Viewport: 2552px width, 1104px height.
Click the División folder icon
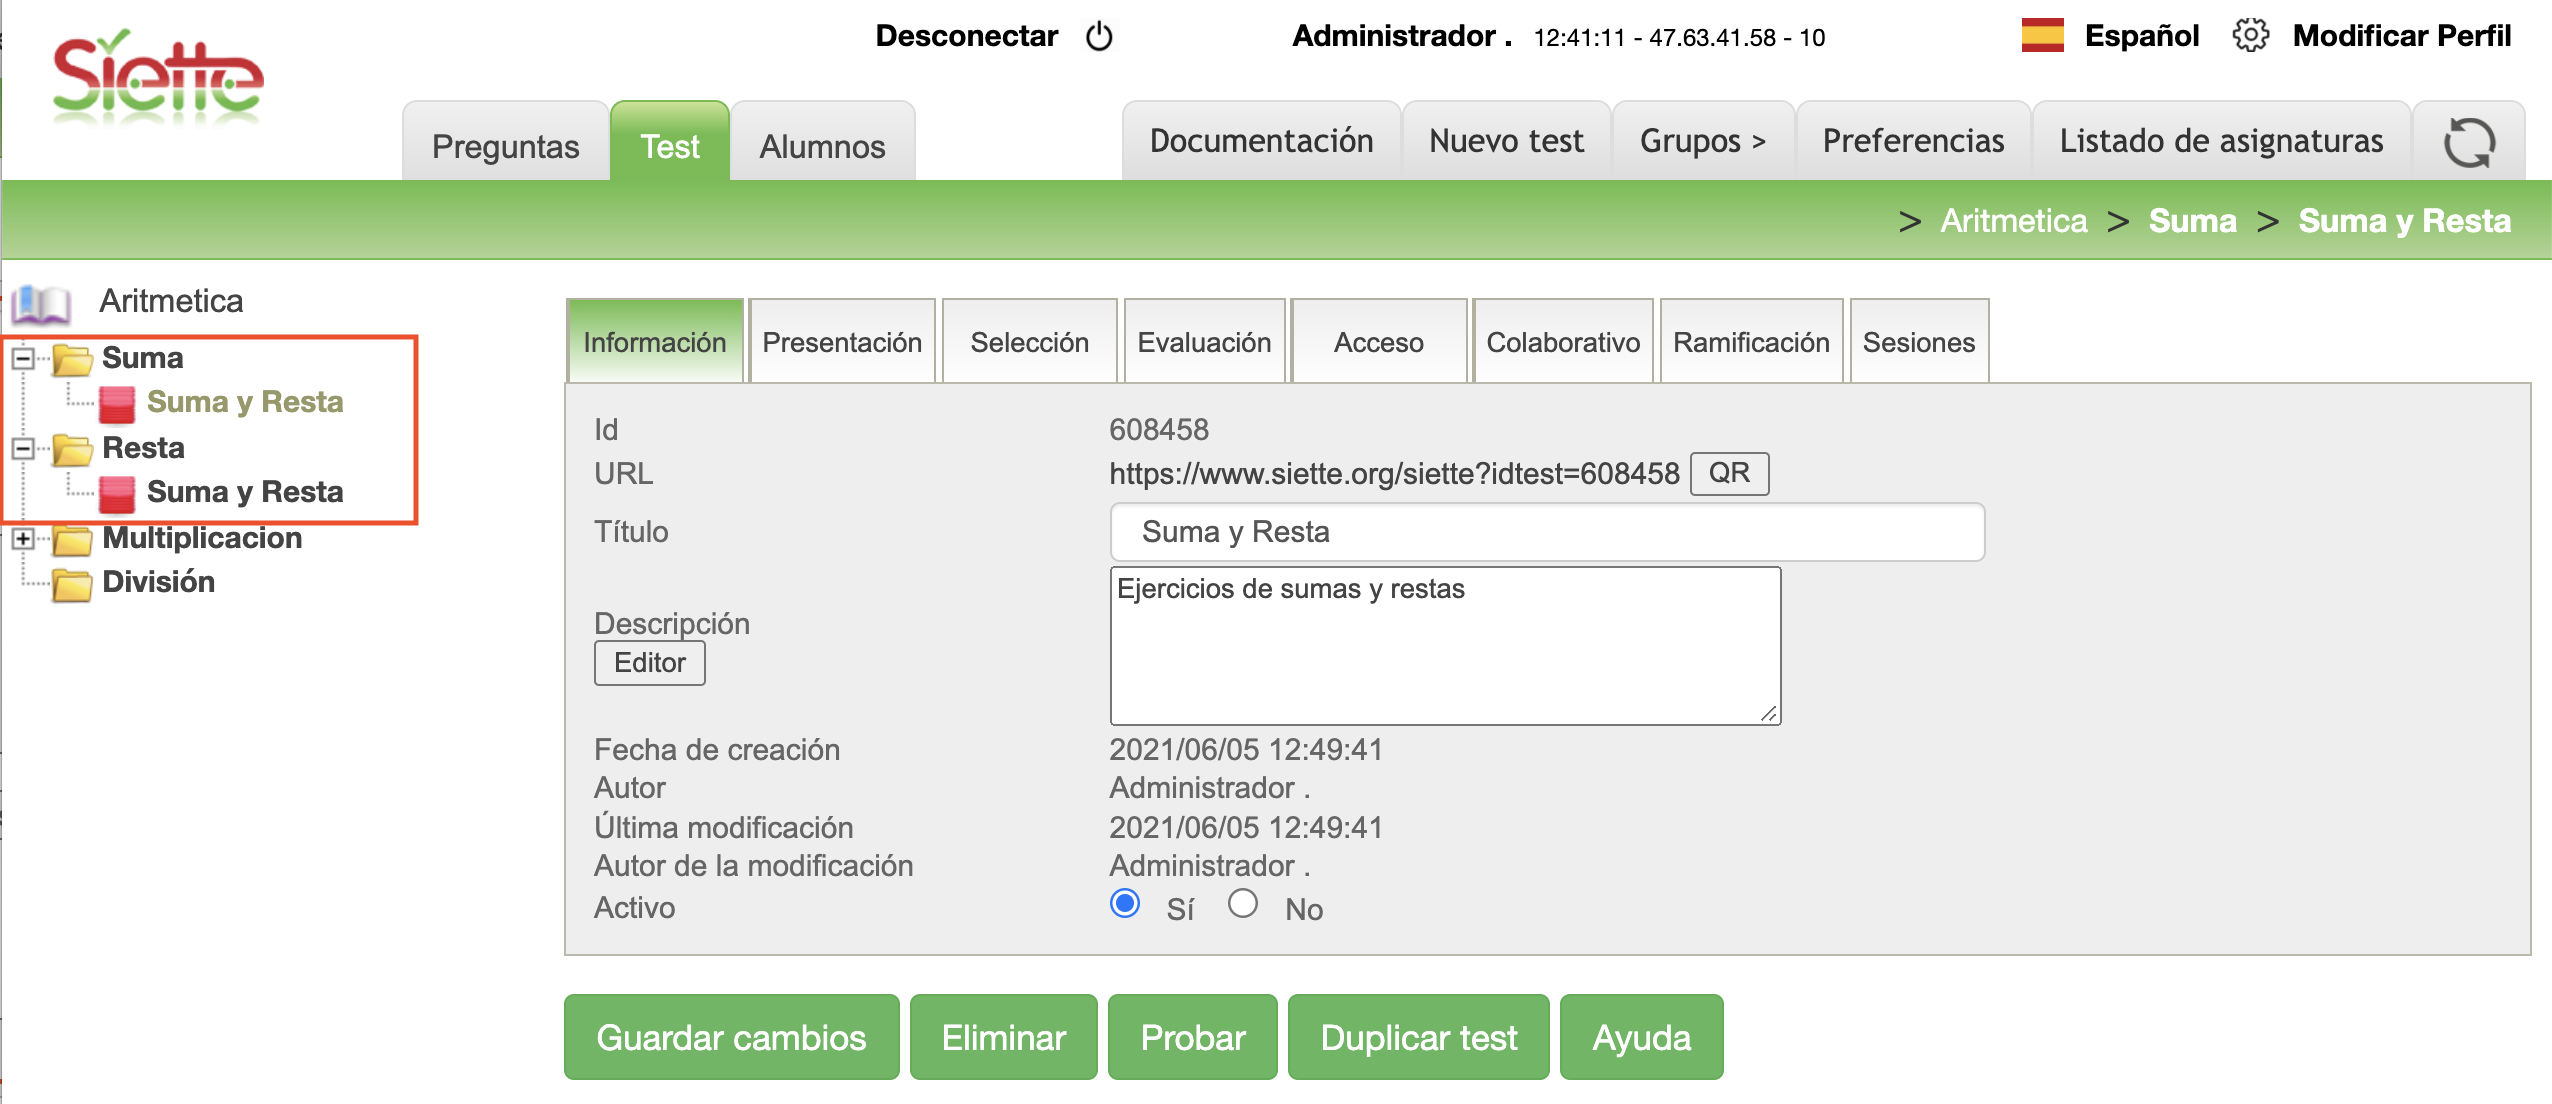[x=72, y=583]
